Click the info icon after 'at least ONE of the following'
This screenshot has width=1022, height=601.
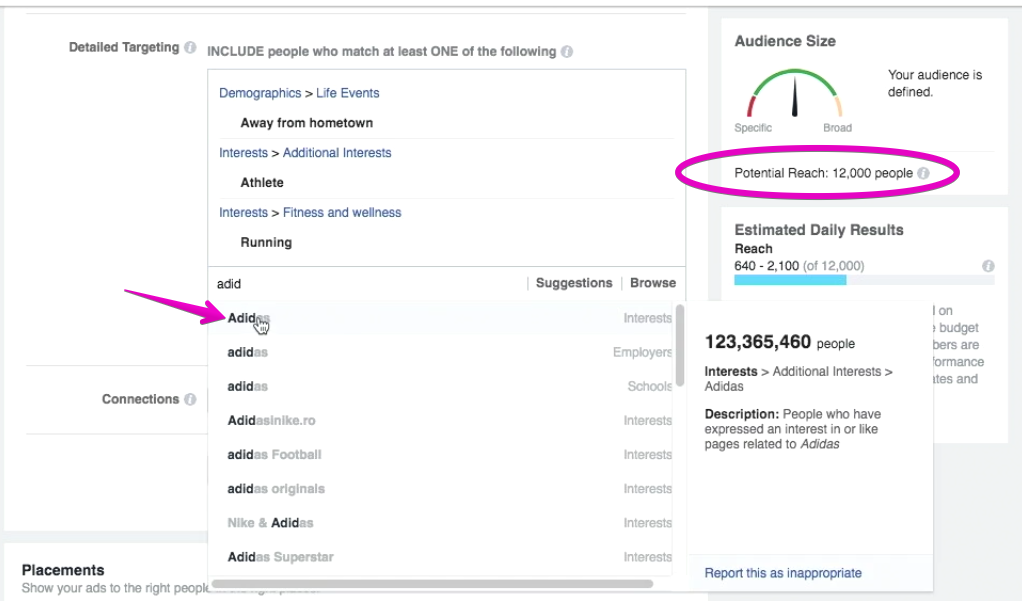pyautogui.click(x=567, y=51)
